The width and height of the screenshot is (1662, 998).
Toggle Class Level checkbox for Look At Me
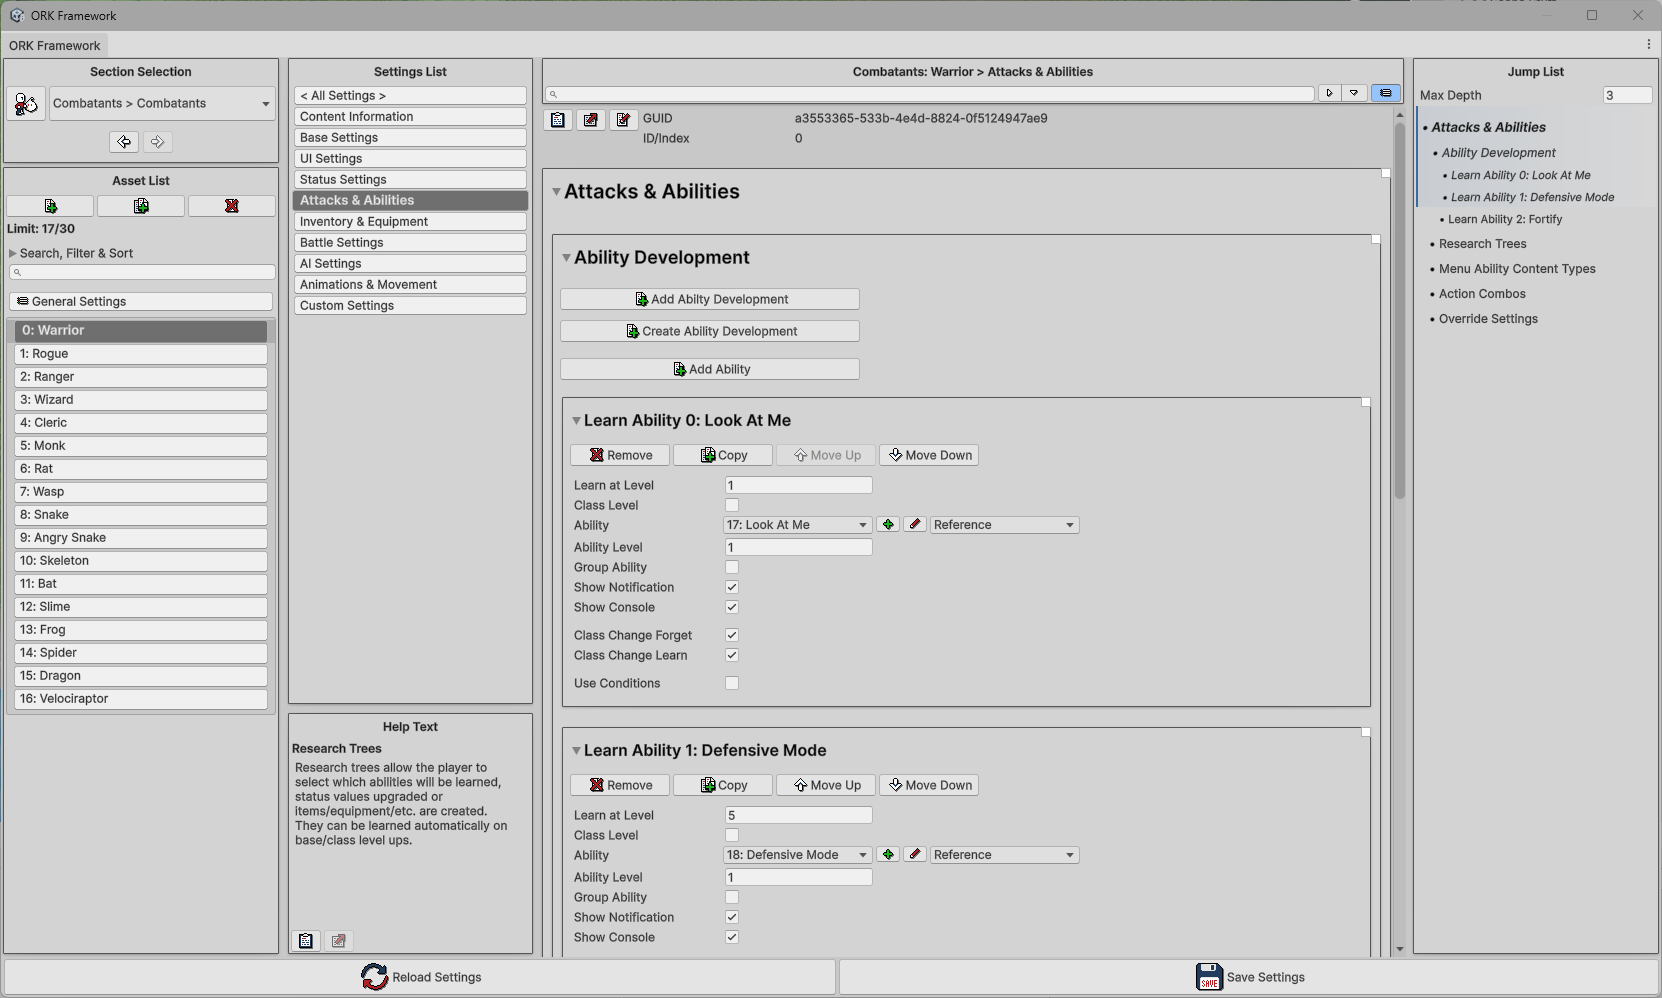732,505
